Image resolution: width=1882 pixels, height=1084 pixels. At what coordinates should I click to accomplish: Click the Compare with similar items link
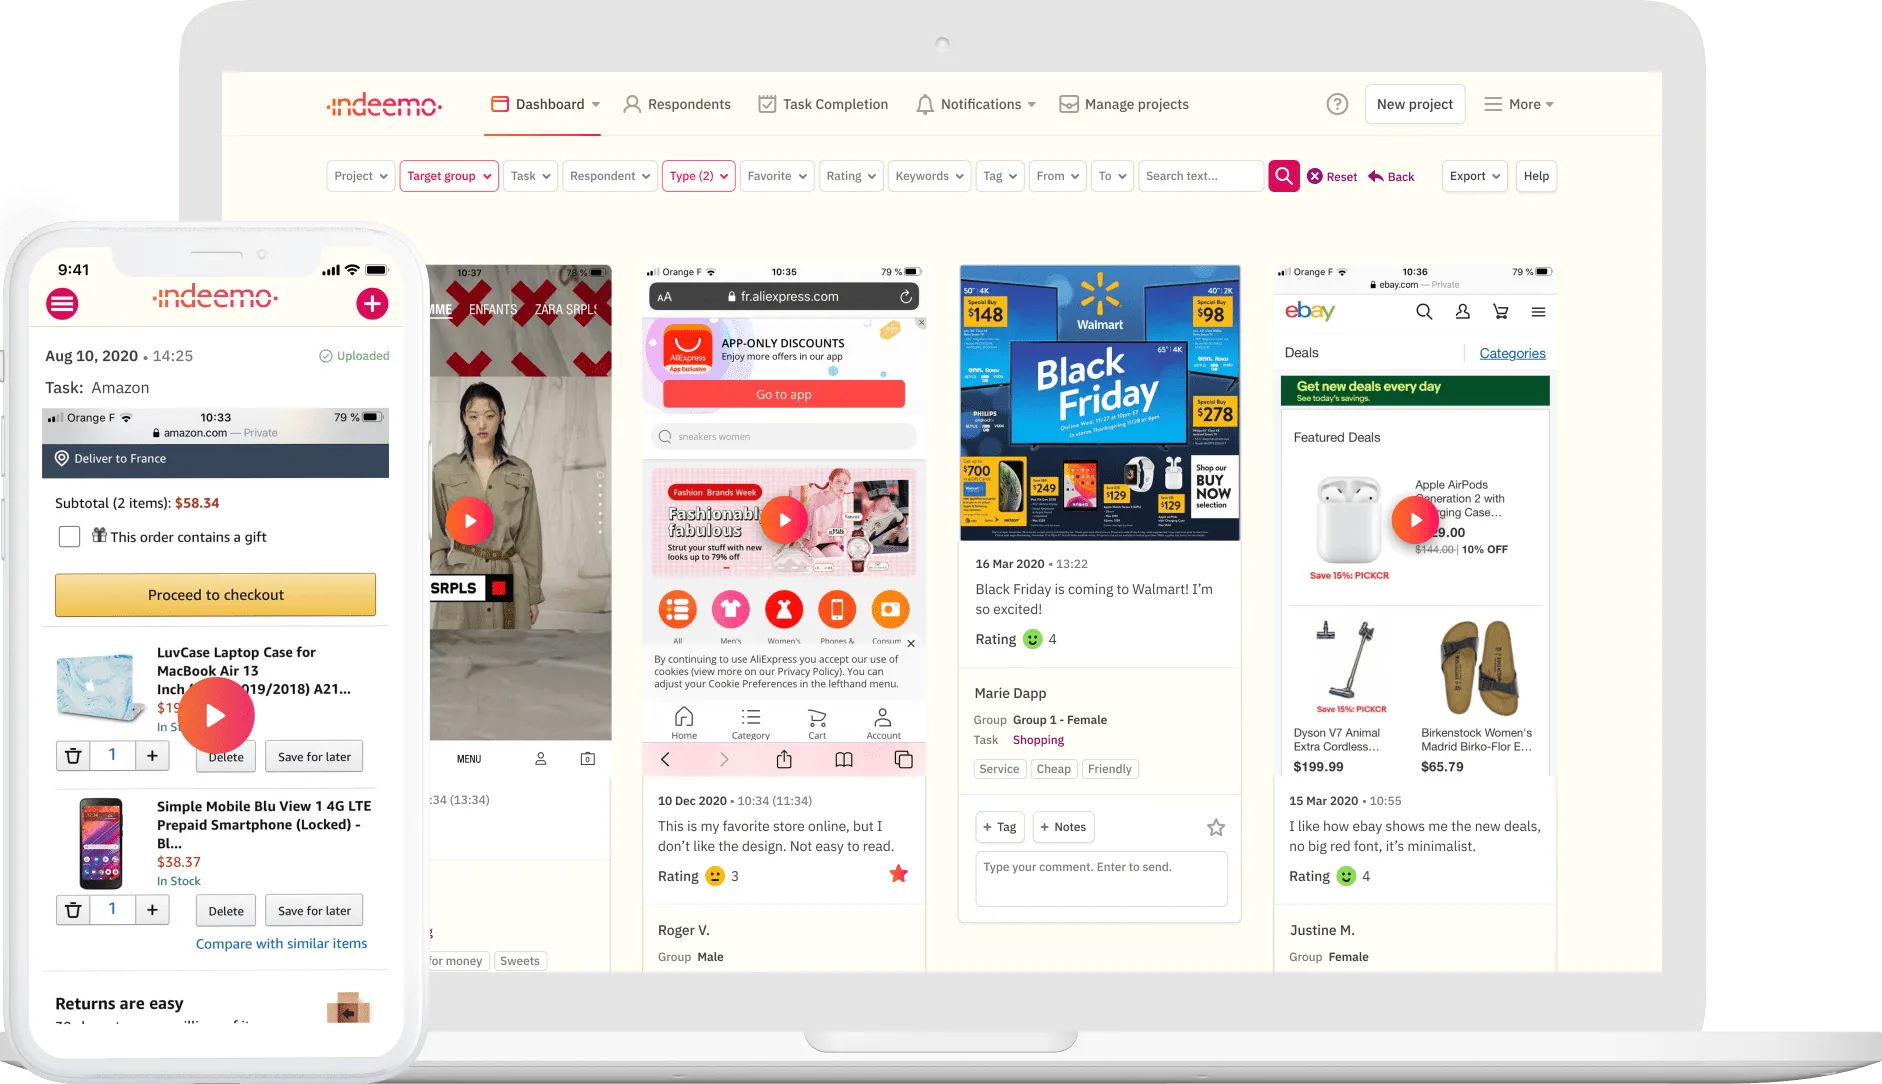pos(281,943)
